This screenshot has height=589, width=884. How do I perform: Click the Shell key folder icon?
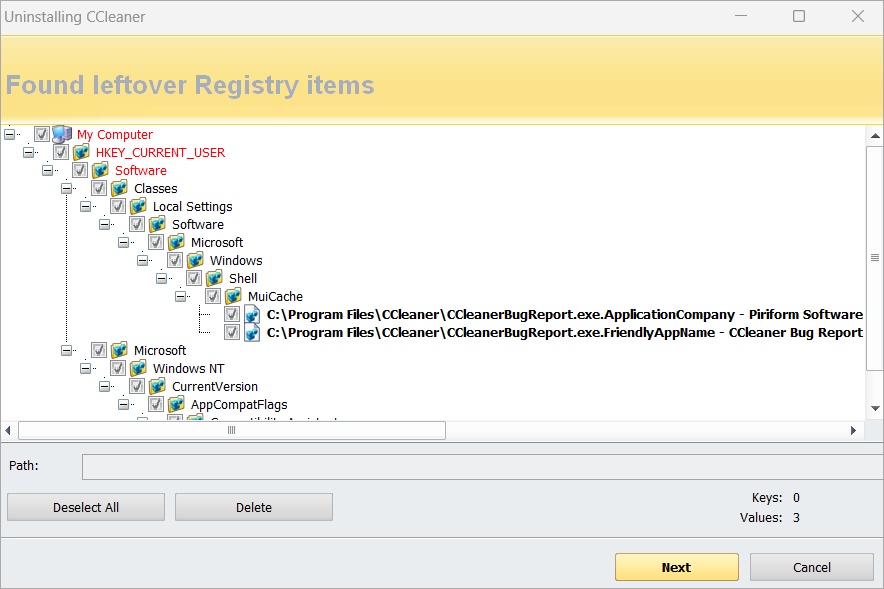pos(215,278)
